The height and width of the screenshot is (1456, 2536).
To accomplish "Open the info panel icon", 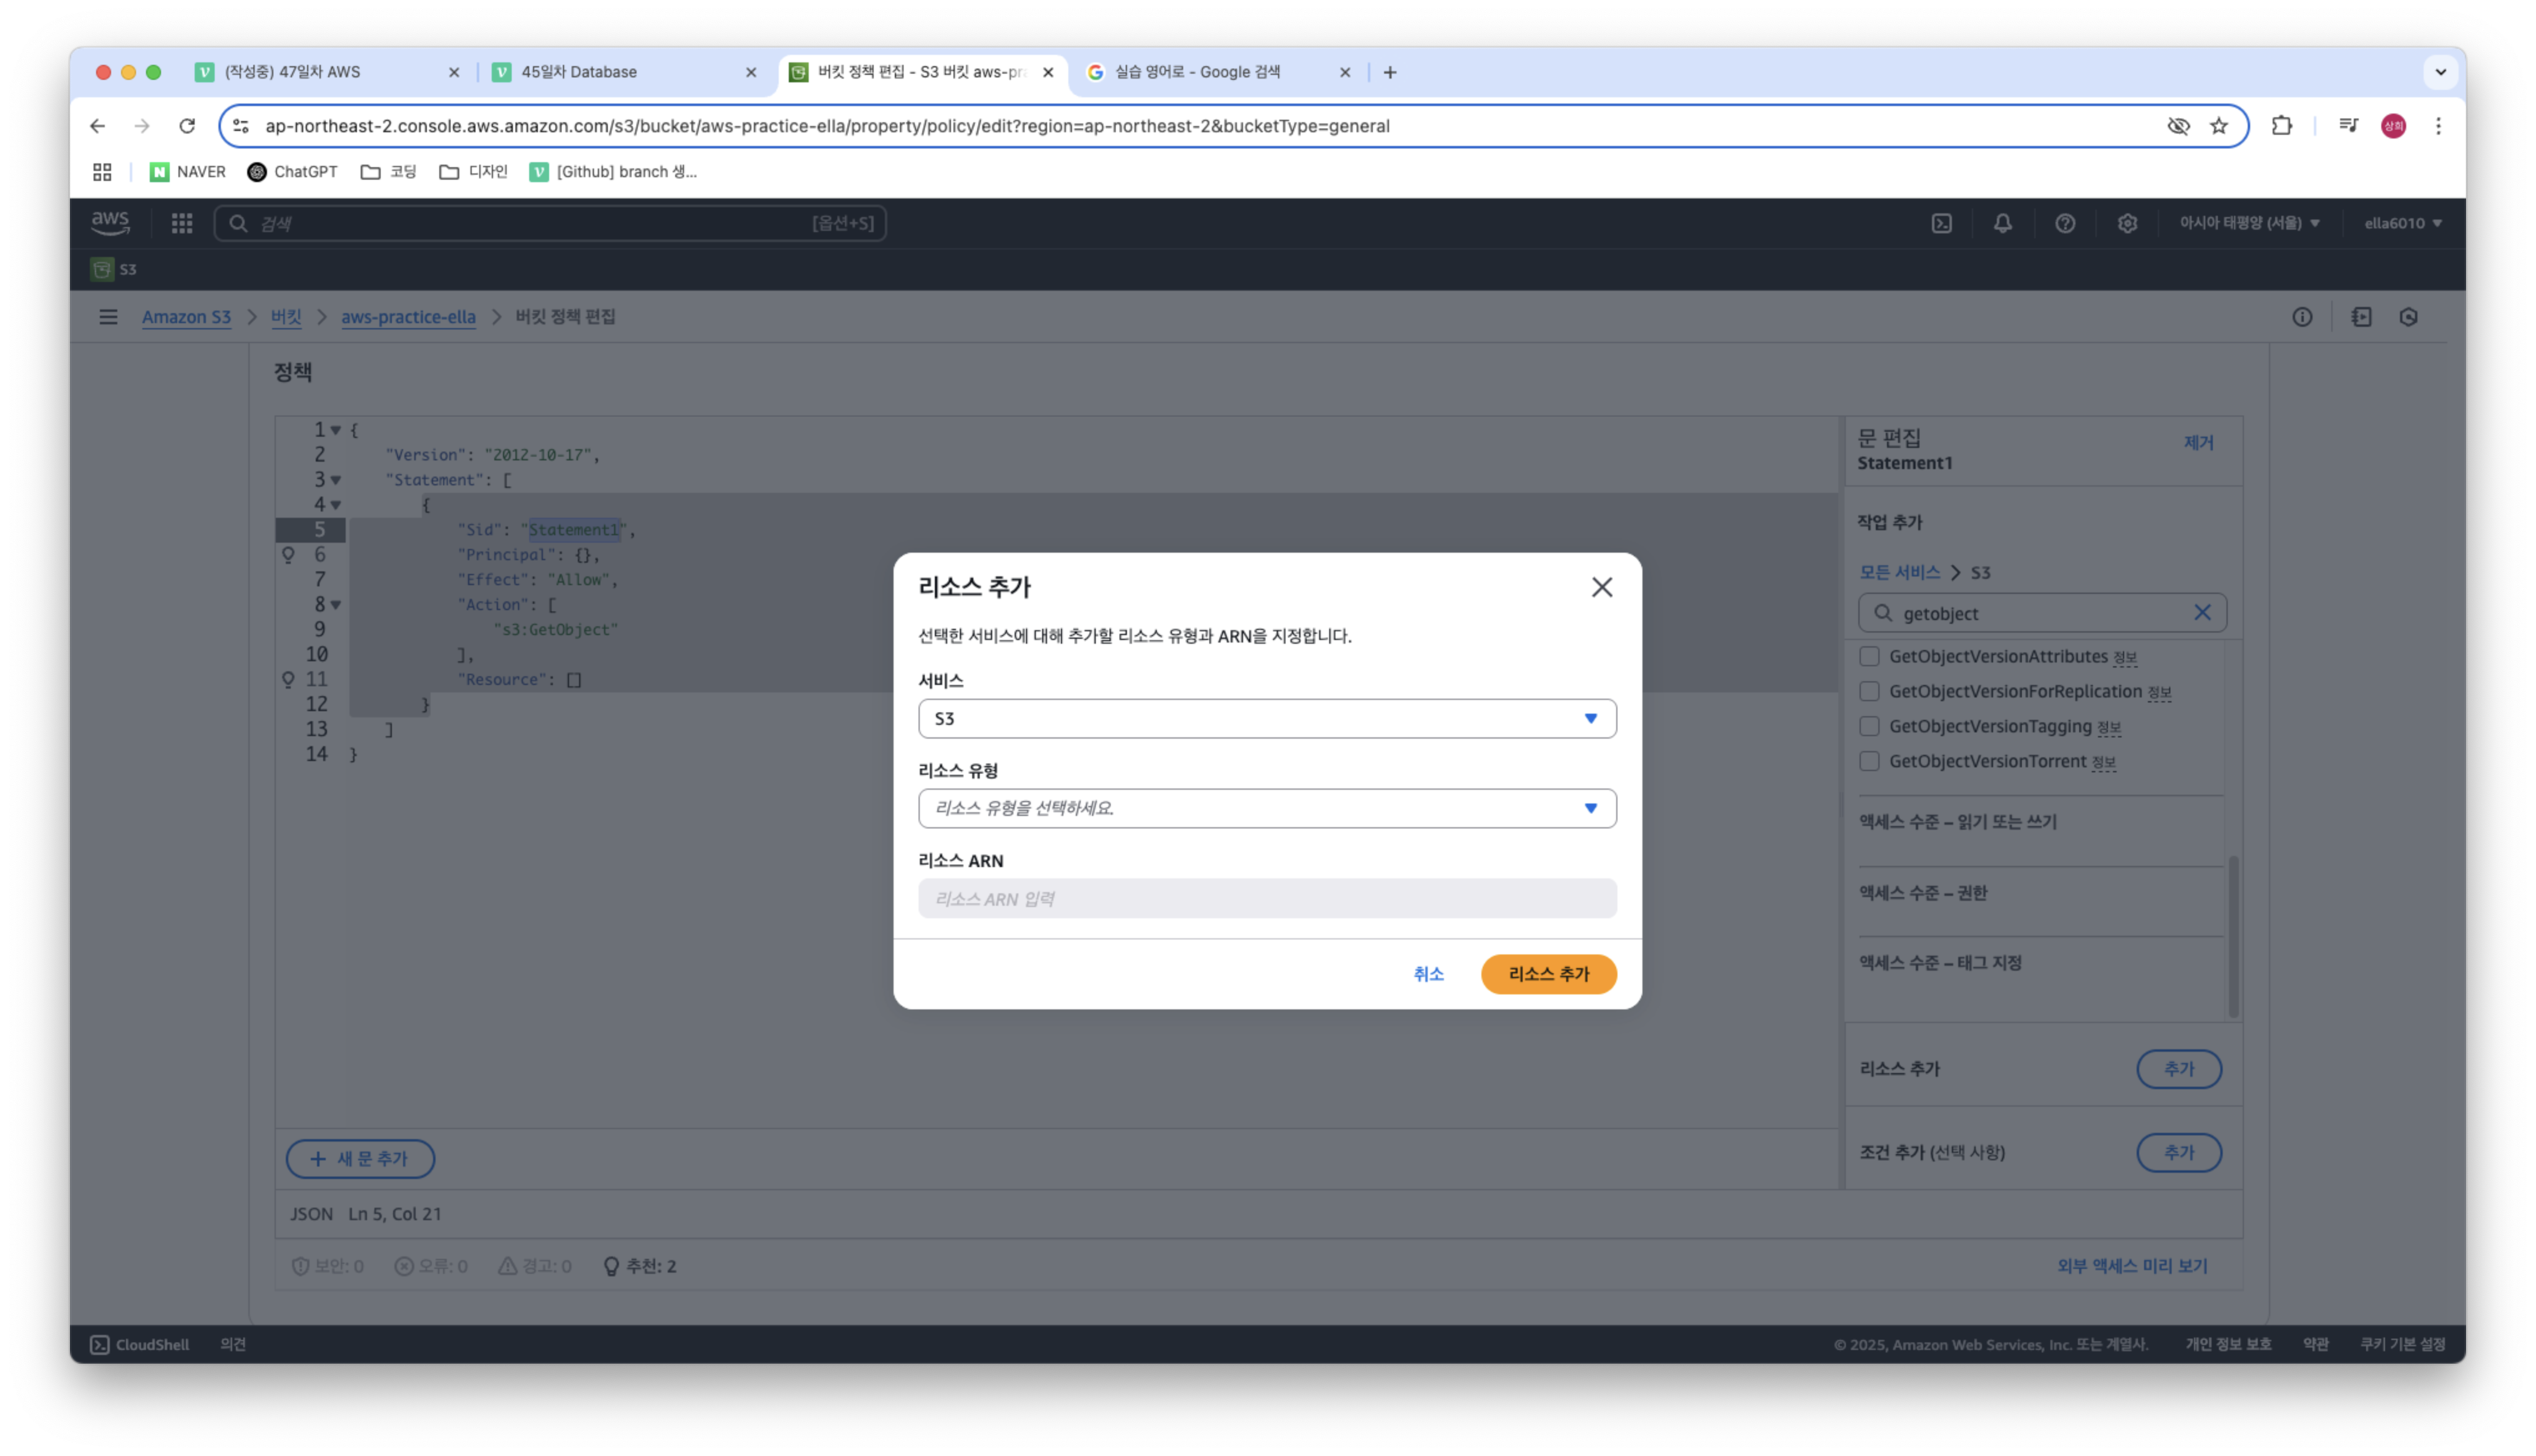I will pyautogui.click(x=2302, y=317).
